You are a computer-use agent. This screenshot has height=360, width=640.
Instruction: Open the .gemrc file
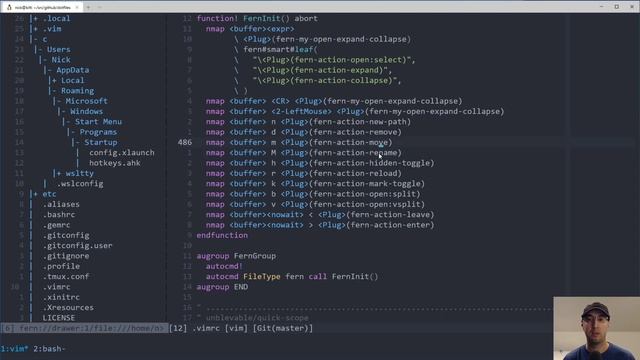(x=56, y=225)
